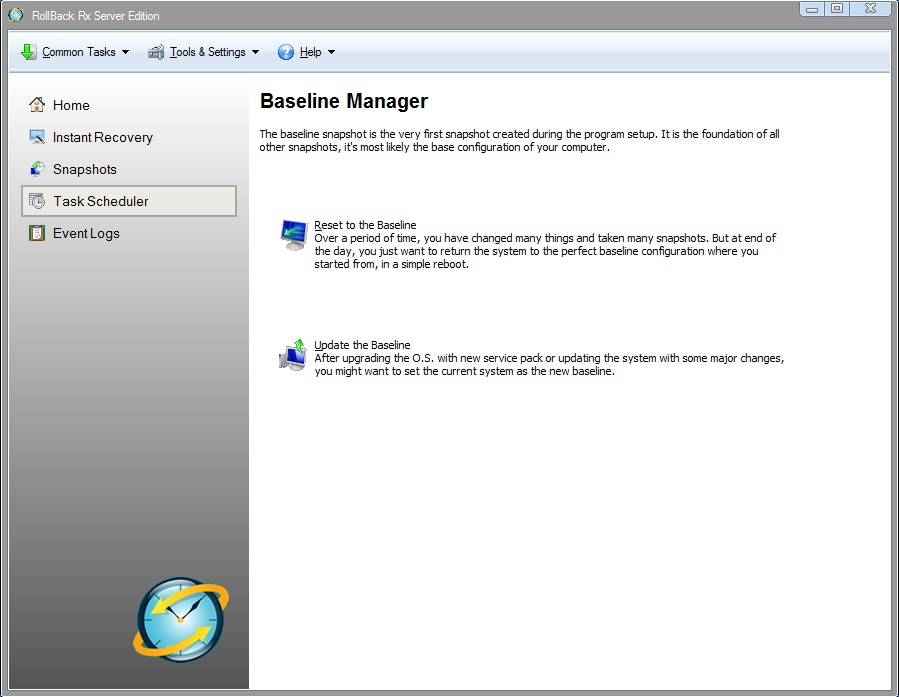The width and height of the screenshot is (899, 697).
Task: Expand the Help dropdown arrow
Action: (x=331, y=52)
